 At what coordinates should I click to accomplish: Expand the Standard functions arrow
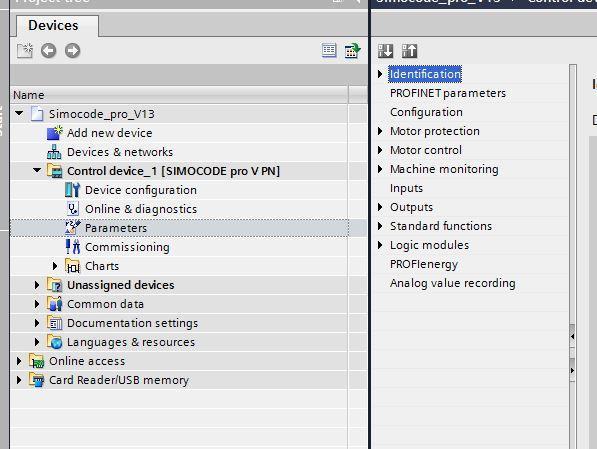tap(380, 226)
